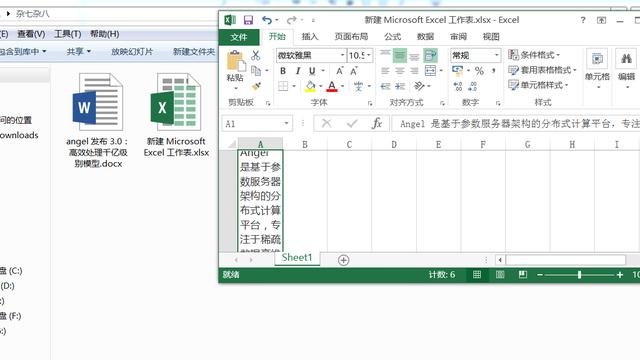Expand 套用表格格式 dropdown
This screenshot has width=640, height=360.
pos(542,70)
